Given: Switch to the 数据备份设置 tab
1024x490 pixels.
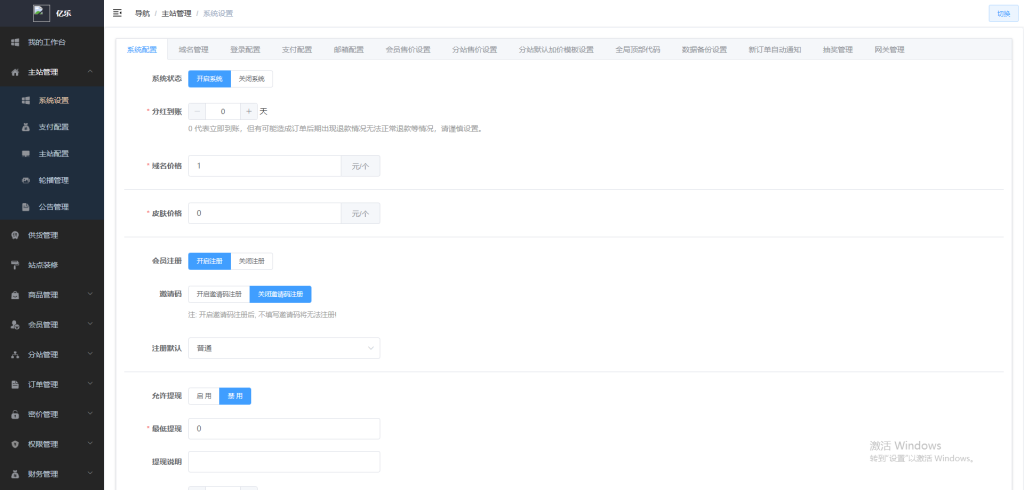Looking at the screenshot, I should pyautogui.click(x=704, y=50).
